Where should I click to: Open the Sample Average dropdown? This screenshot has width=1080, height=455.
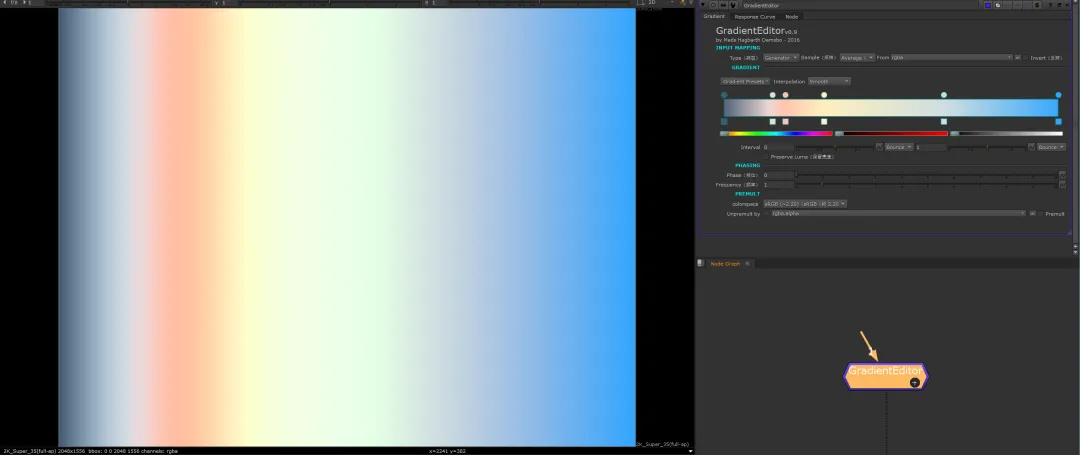[858, 58]
